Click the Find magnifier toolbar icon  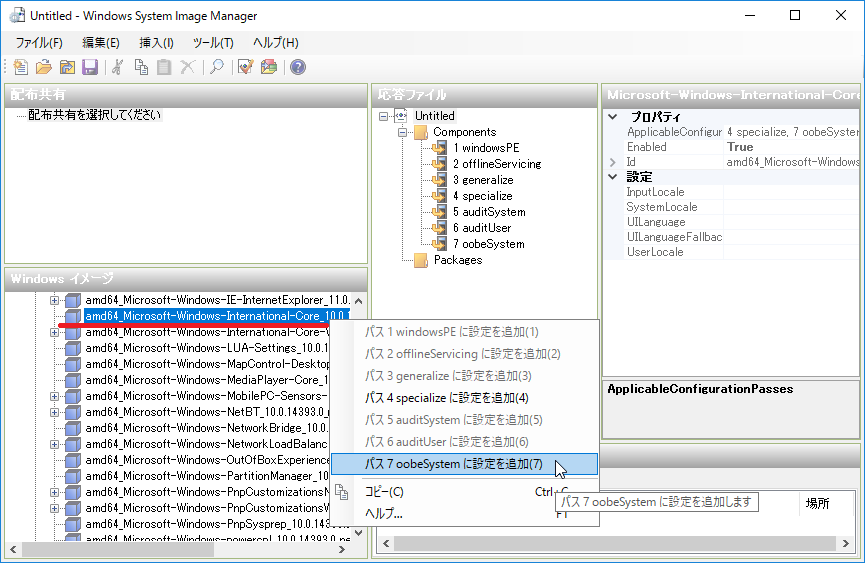click(217, 67)
